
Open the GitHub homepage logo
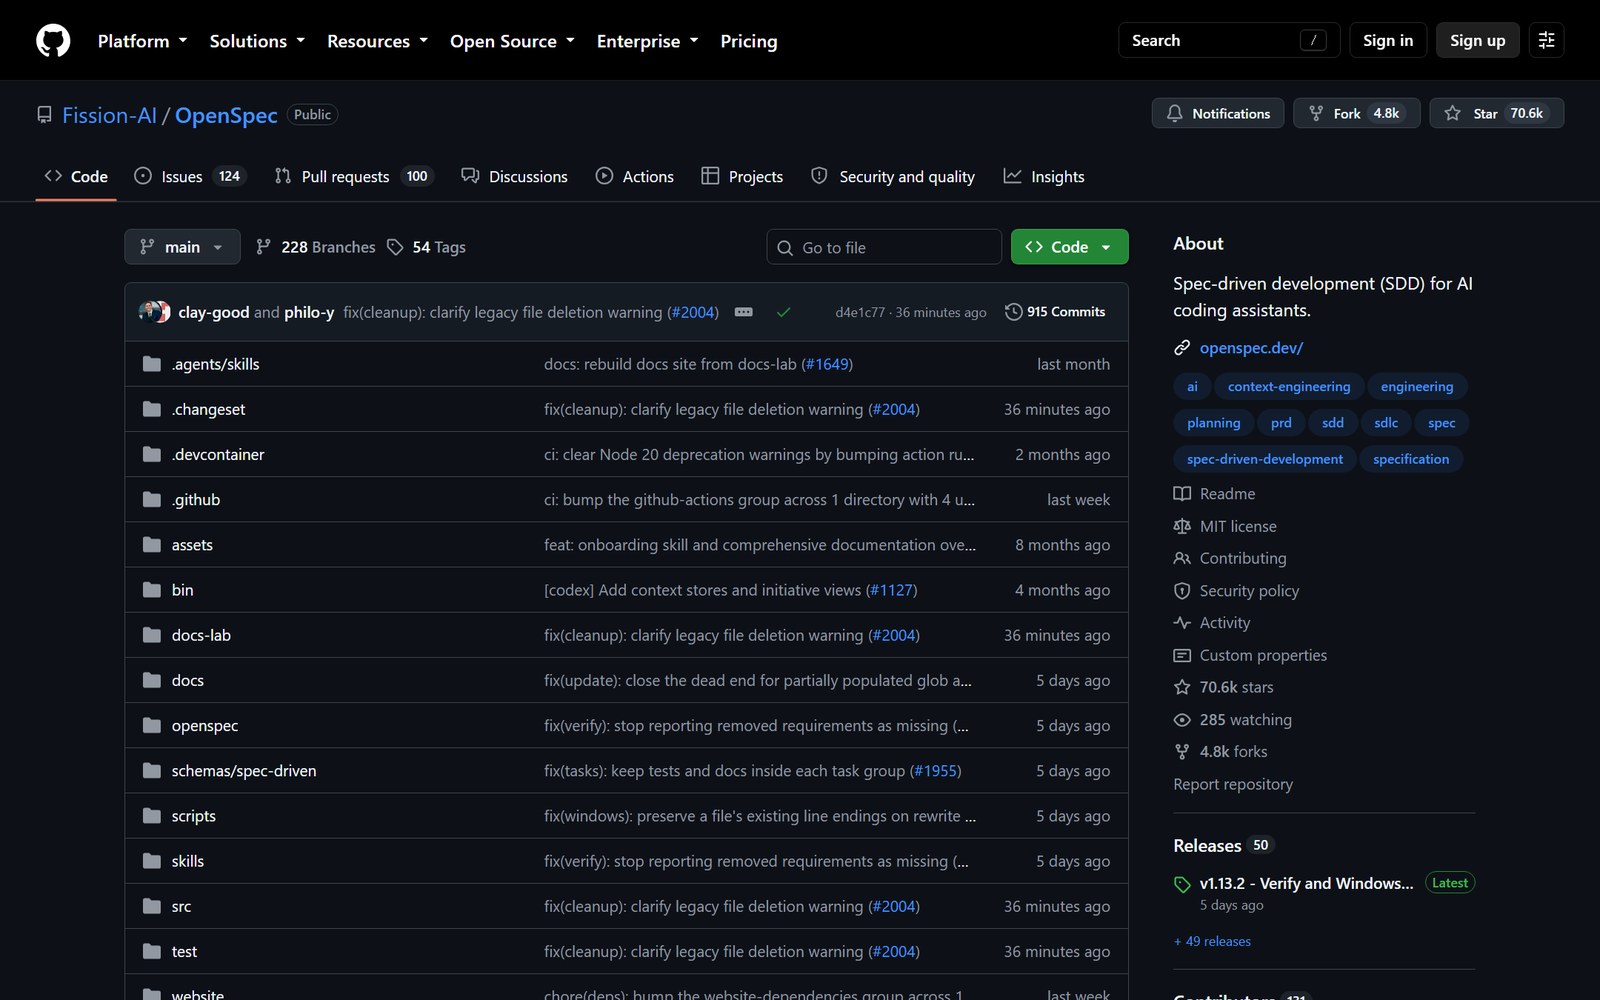click(x=53, y=41)
